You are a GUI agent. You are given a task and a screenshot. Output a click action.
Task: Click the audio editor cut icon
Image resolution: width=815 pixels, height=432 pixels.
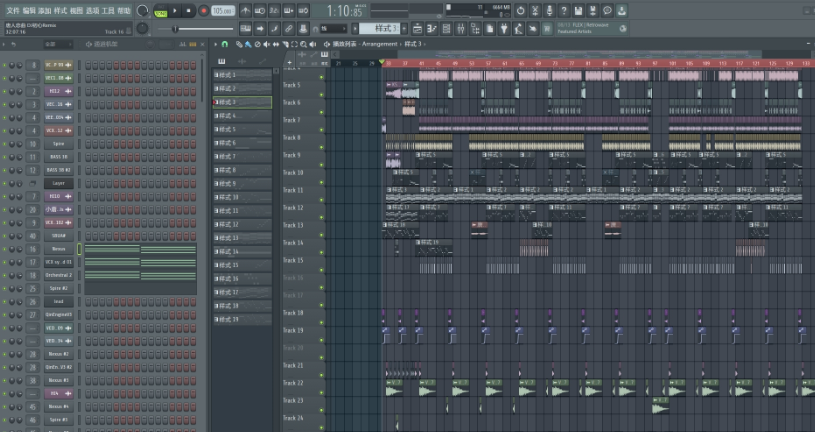535,10
